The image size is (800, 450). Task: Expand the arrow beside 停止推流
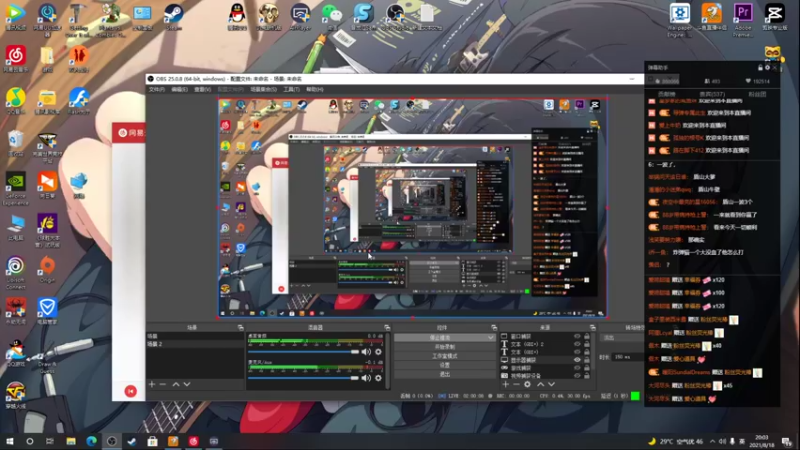click(491, 338)
